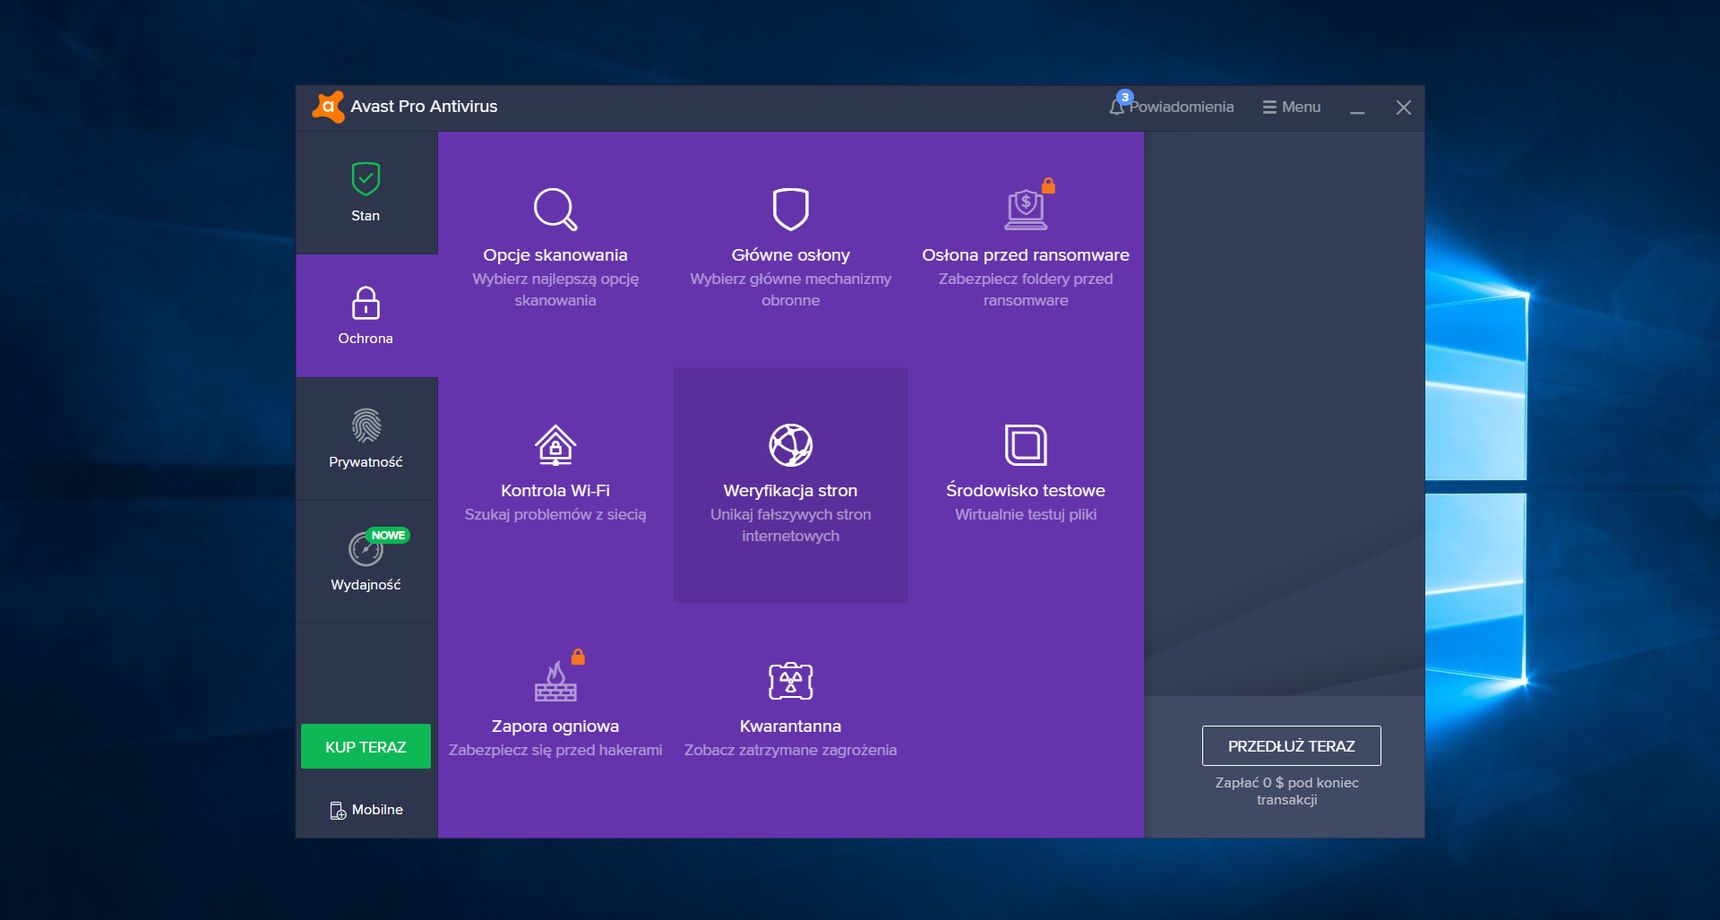Image resolution: width=1720 pixels, height=920 pixels.
Task: Click the Kwarantanna title text
Action: (x=791, y=727)
